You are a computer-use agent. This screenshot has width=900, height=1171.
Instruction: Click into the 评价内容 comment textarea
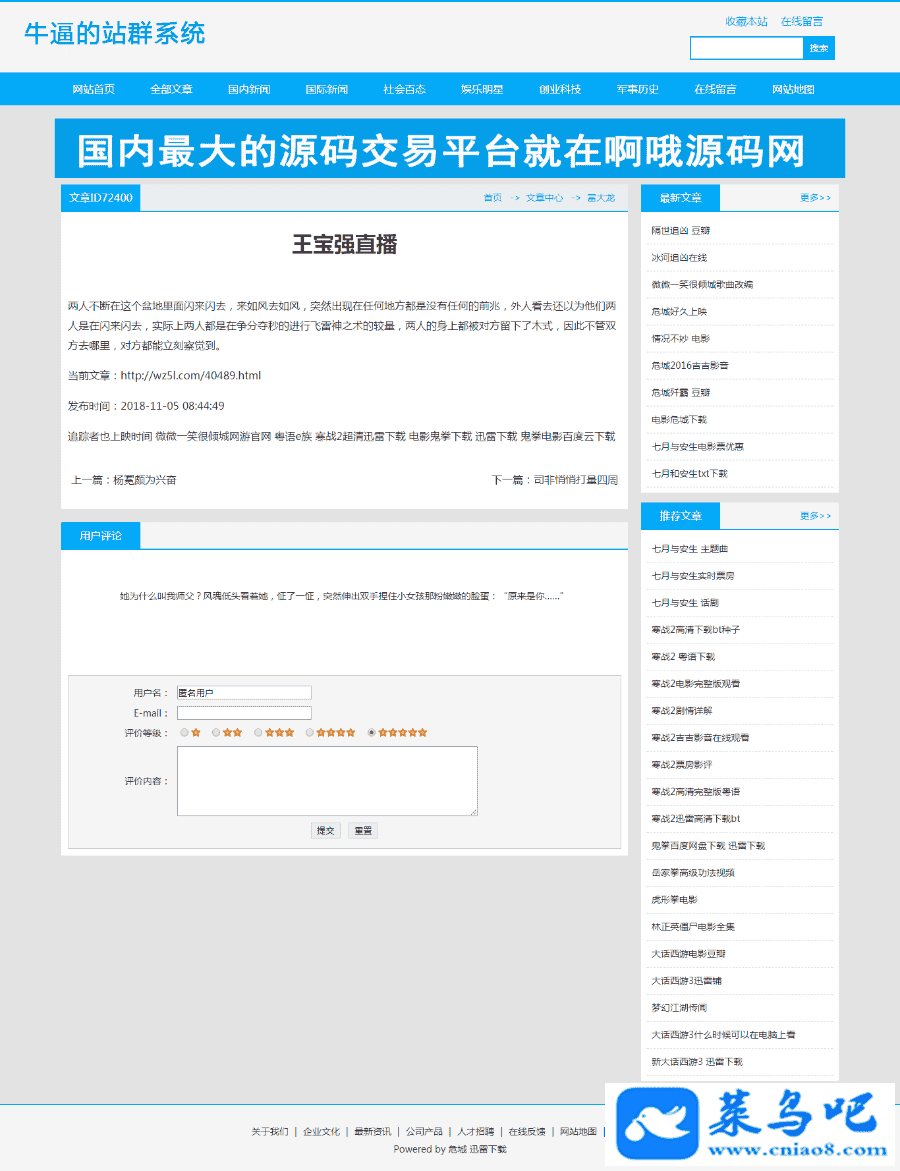pyautogui.click(x=327, y=781)
